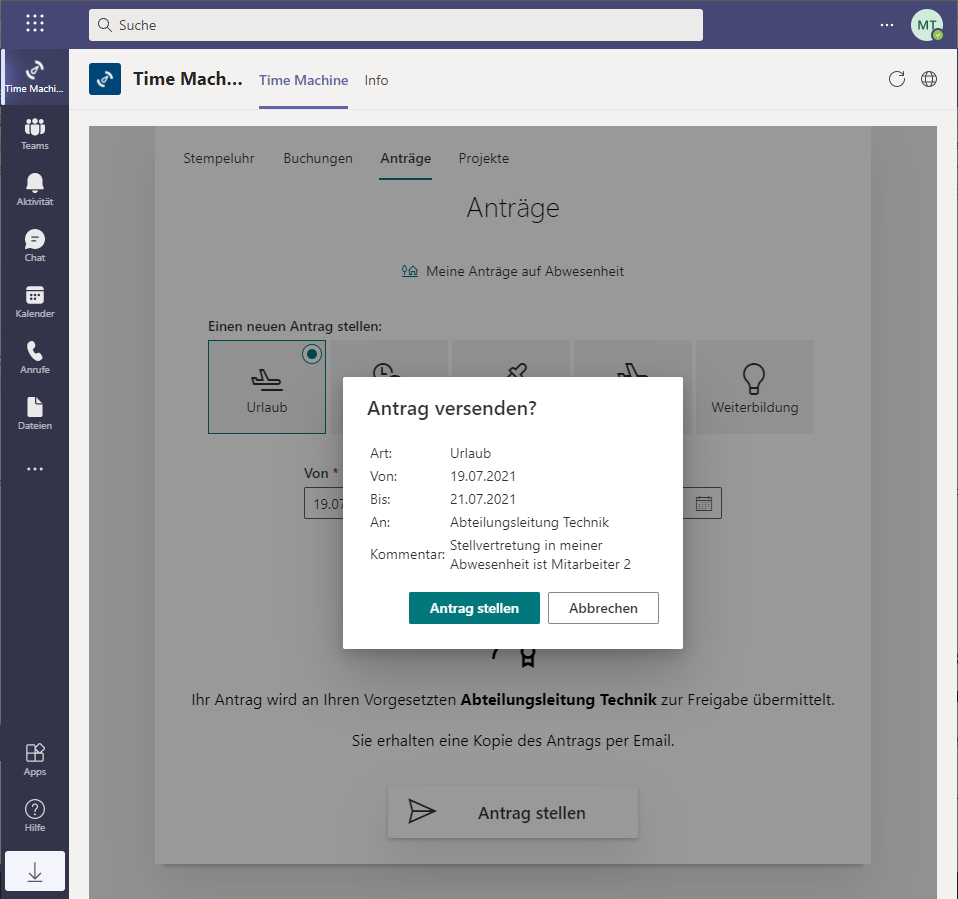Cancel the dialog with Abbrechen
The image size is (958, 899).
tap(603, 608)
